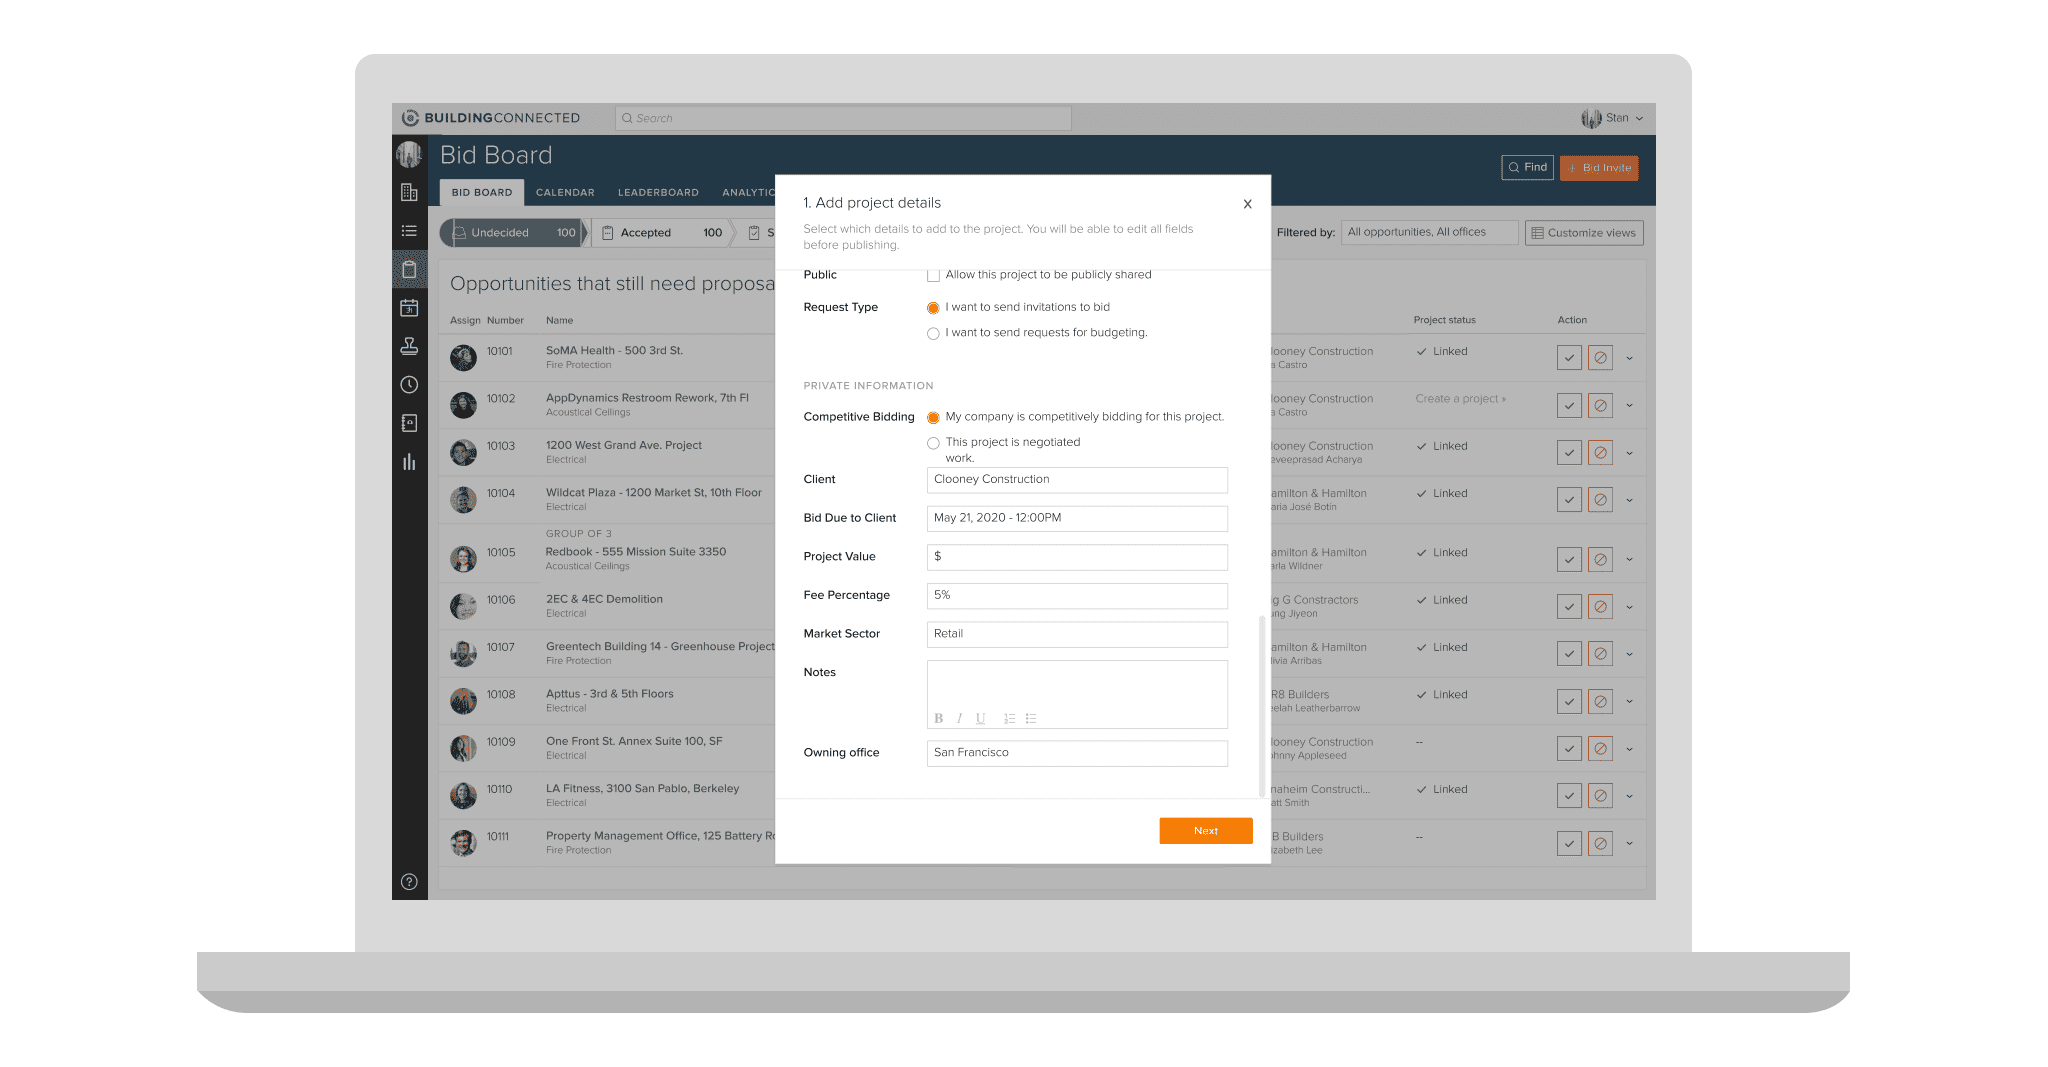Open the address book icon in sidebar
The image size is (2048, 1067).
point(409,423)
